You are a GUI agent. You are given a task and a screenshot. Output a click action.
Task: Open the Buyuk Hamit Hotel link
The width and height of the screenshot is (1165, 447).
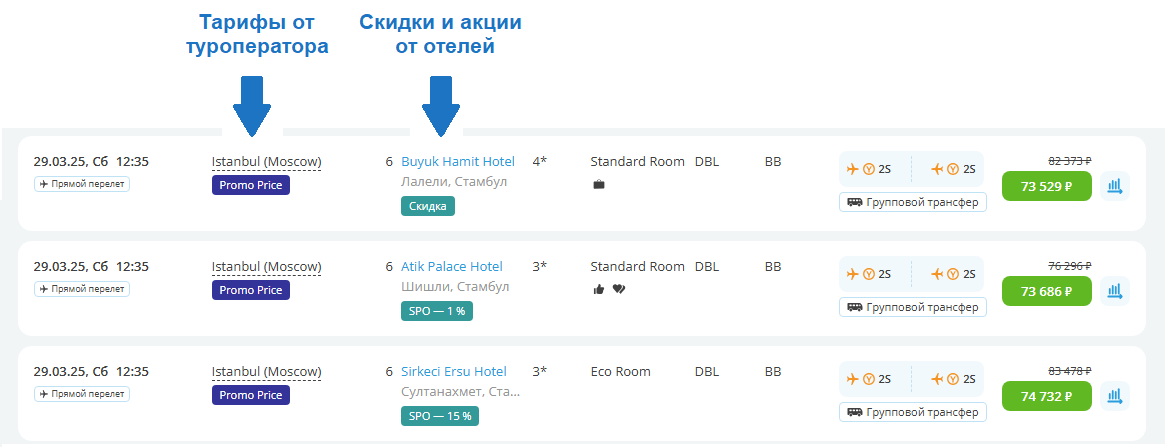click(x=457, y=162)
